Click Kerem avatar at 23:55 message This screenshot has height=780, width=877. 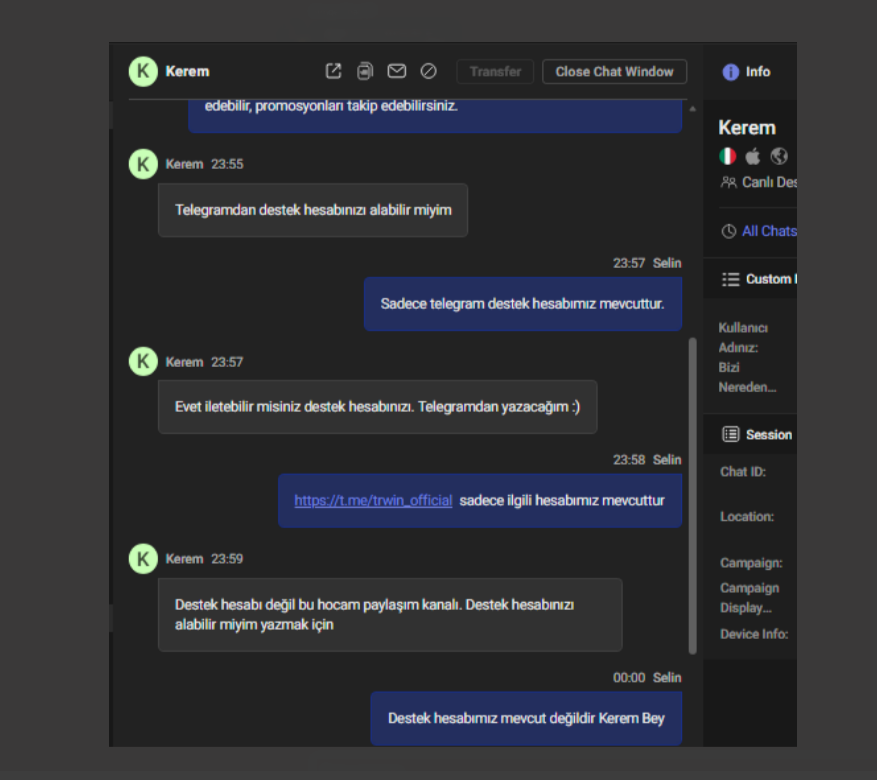pos(143,164)
